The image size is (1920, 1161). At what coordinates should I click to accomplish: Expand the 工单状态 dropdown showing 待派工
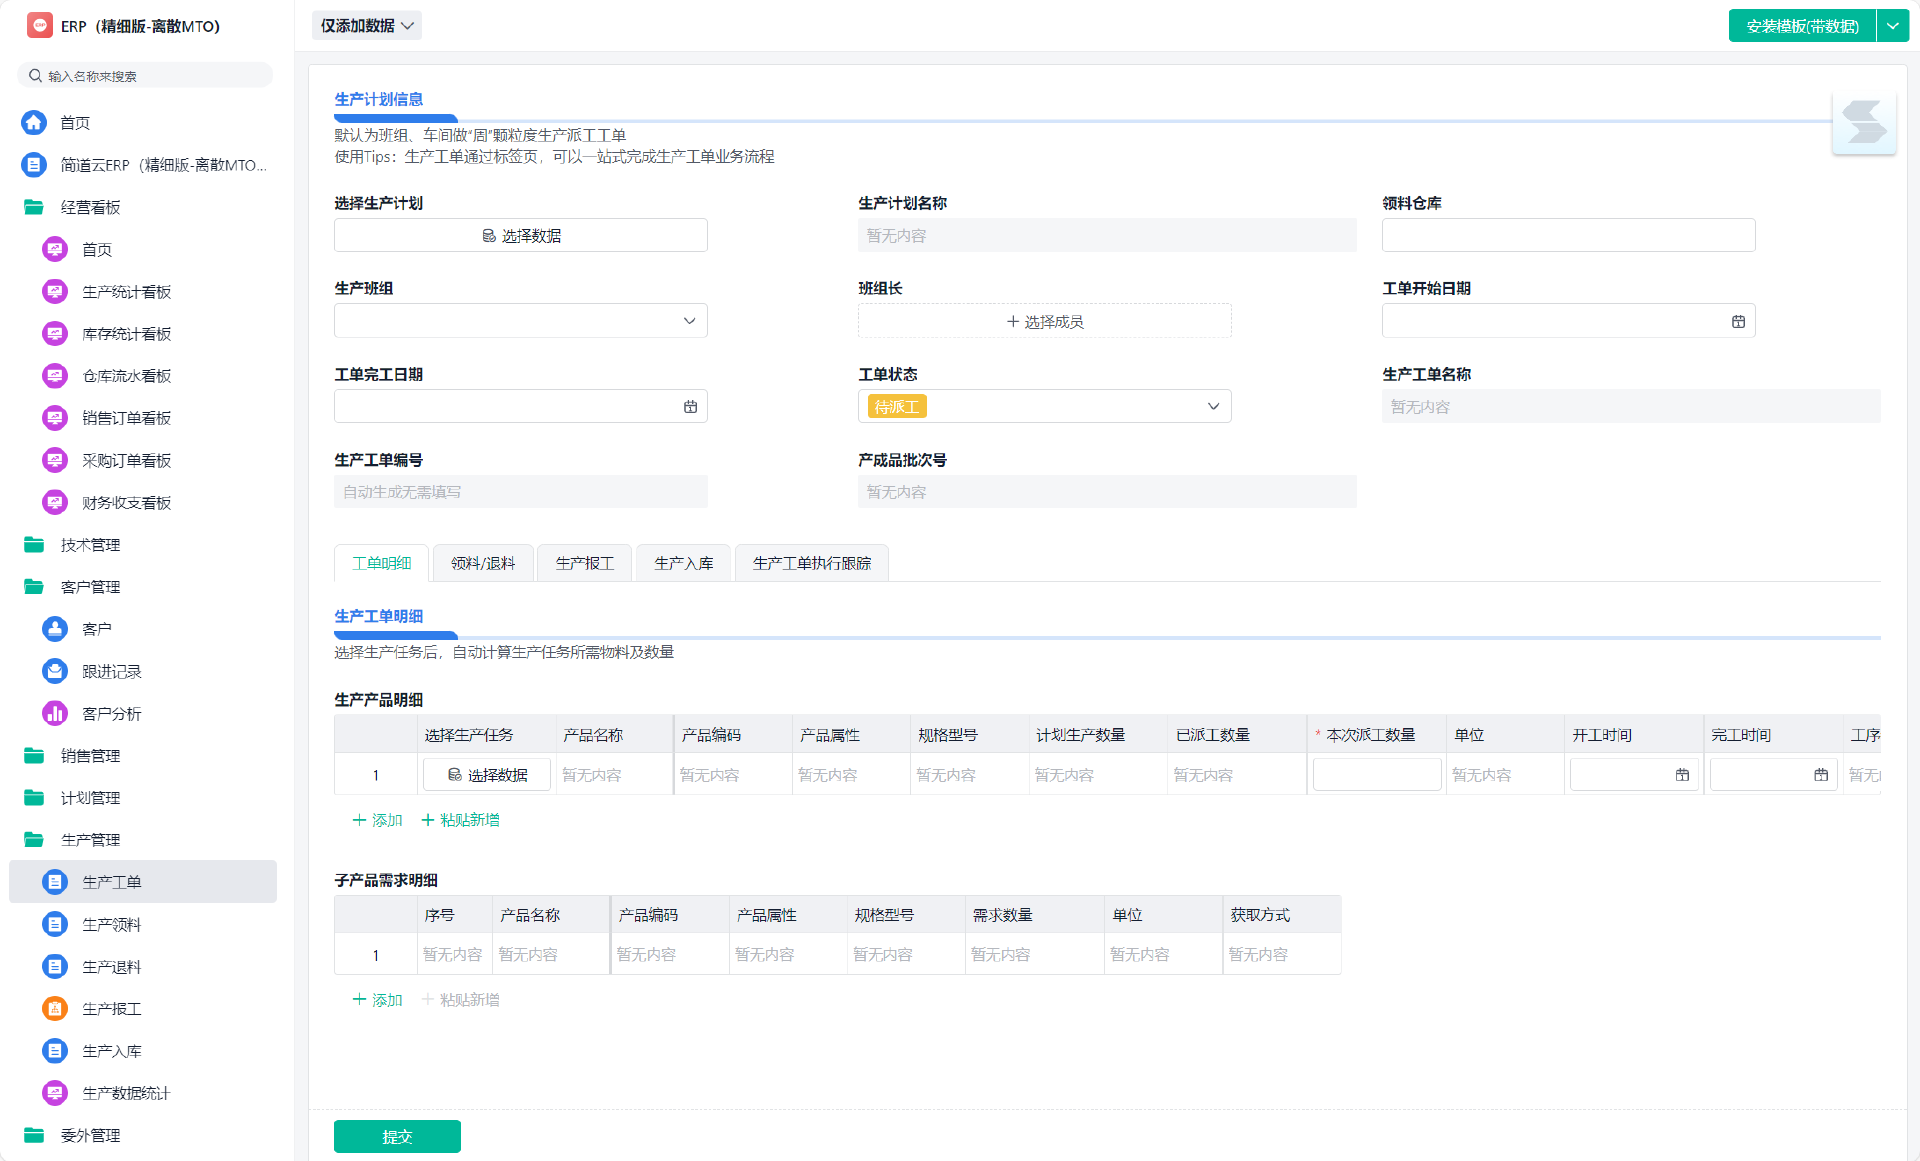point(1044,406)
